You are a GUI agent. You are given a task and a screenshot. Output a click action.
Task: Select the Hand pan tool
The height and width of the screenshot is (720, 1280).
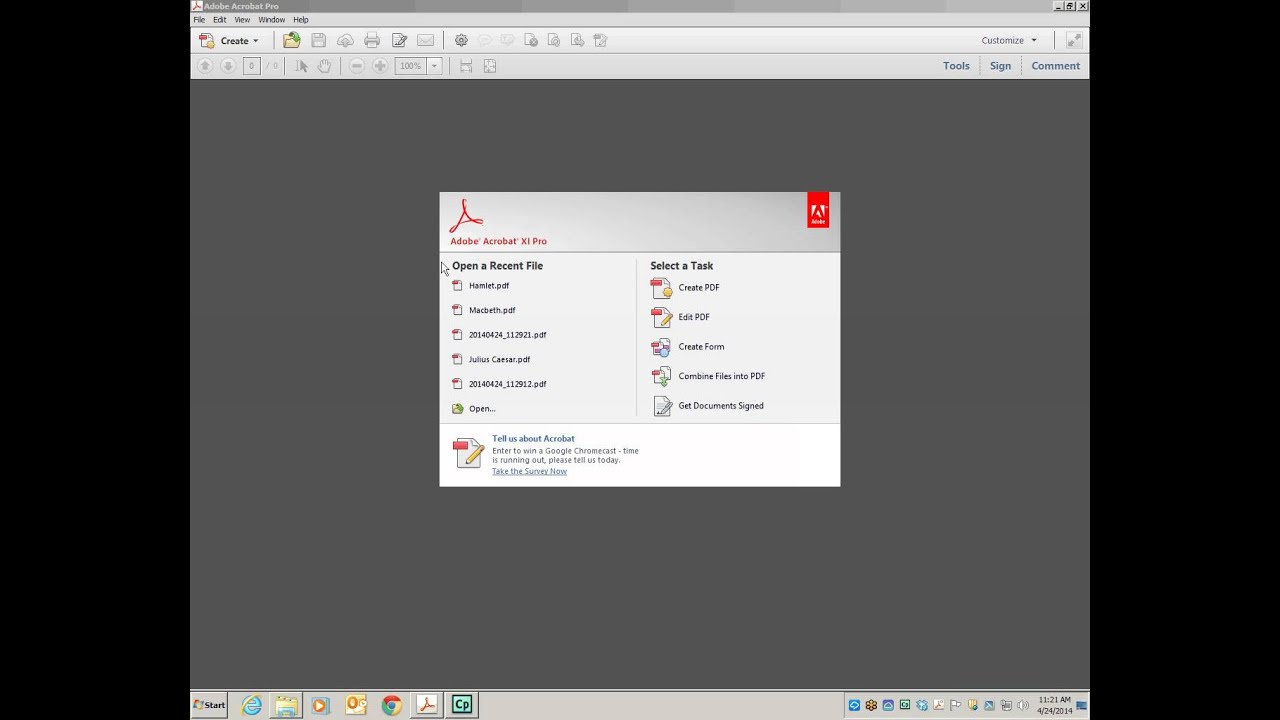[x=324, y=66]
